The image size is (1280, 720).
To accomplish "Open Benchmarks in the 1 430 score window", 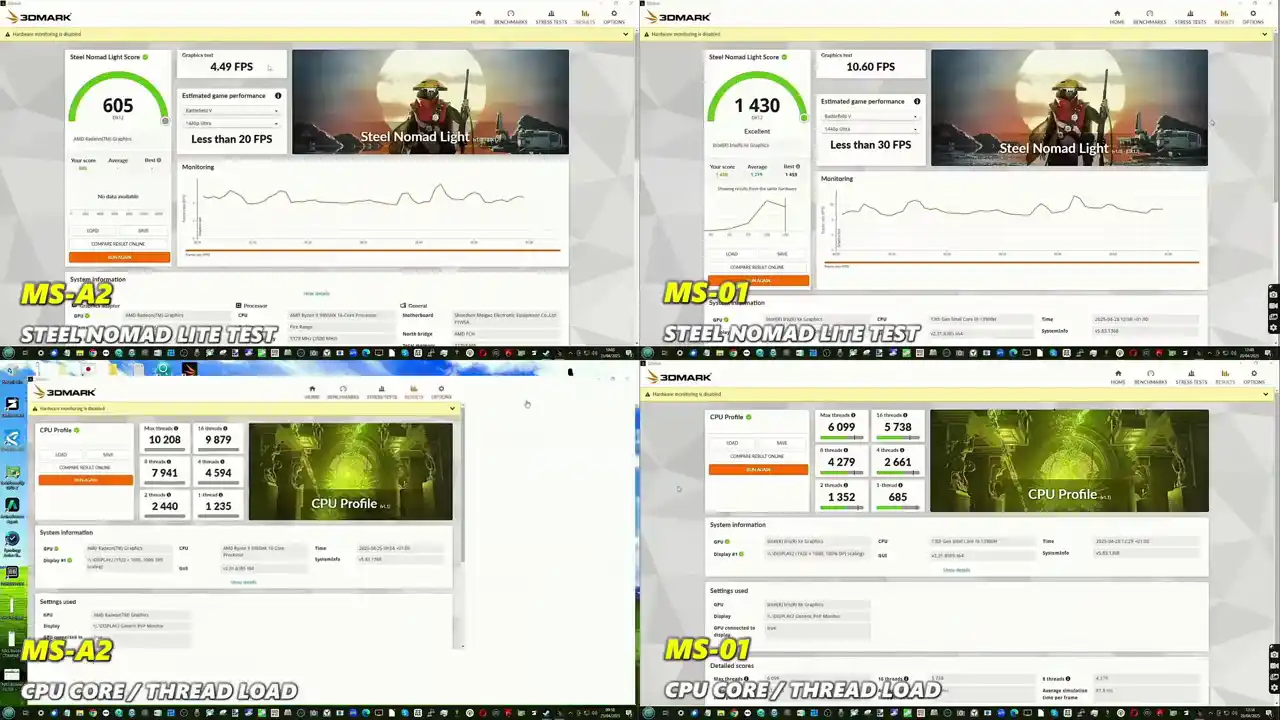I will pyautogui.click(x=1149, y=17).
